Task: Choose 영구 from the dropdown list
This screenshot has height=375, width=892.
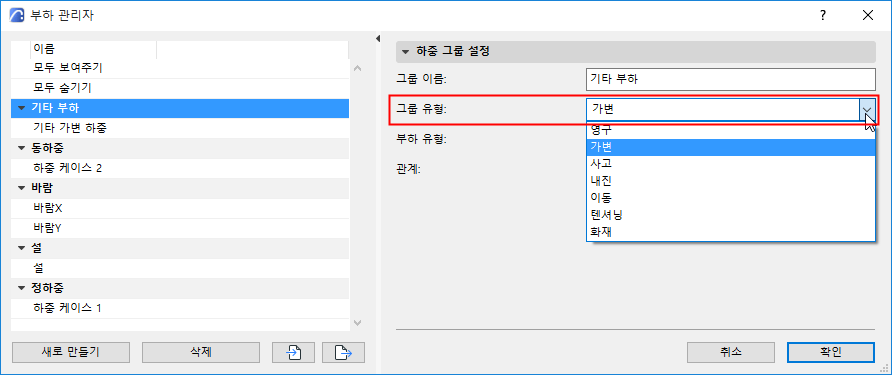Action: click(730, 130)
